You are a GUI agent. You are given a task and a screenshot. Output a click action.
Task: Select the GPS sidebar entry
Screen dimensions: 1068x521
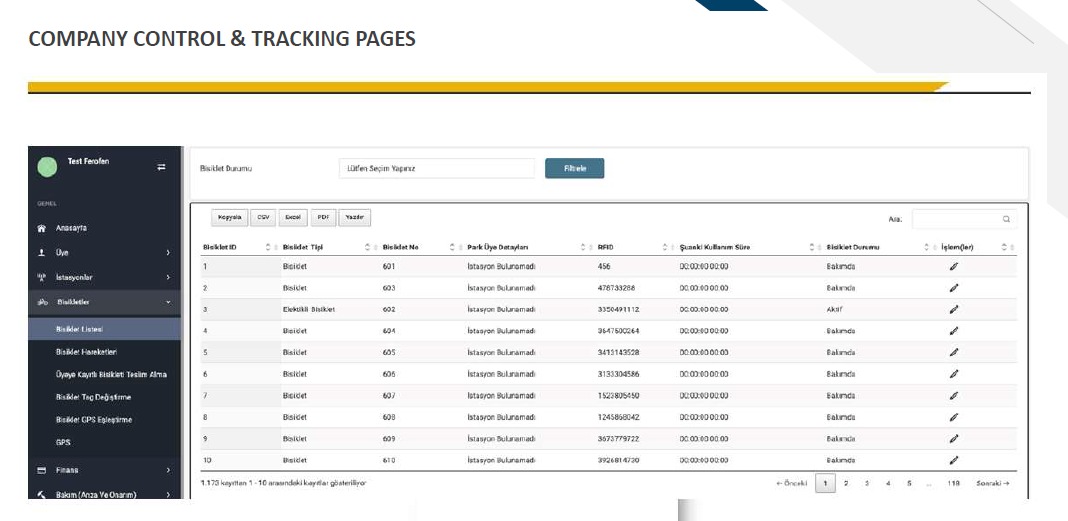point(63,443)
